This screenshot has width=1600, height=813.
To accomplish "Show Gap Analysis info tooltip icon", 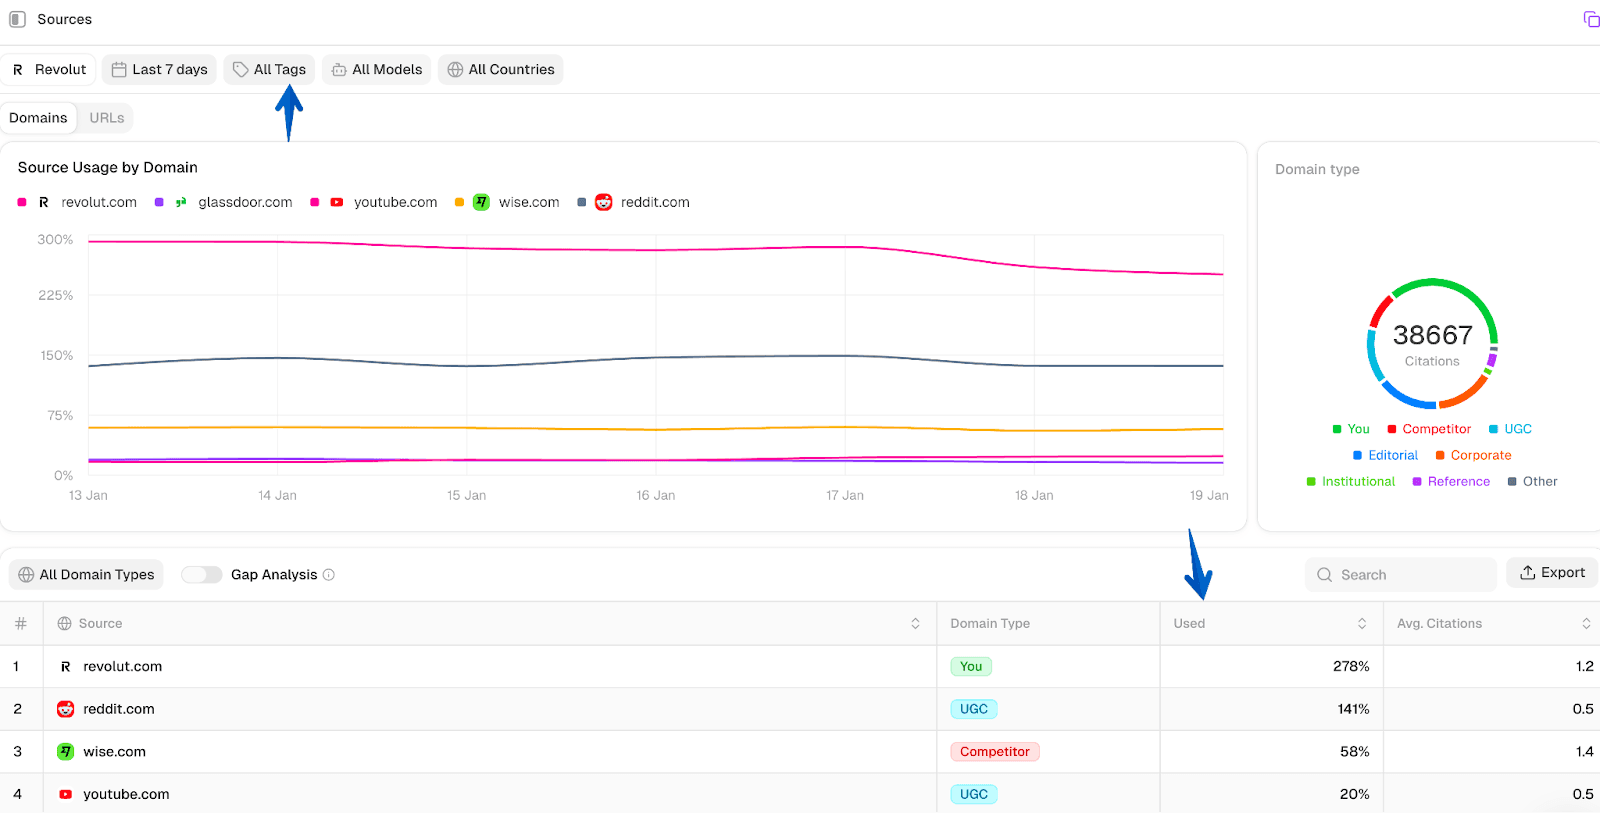I will [x=329, y=574].
